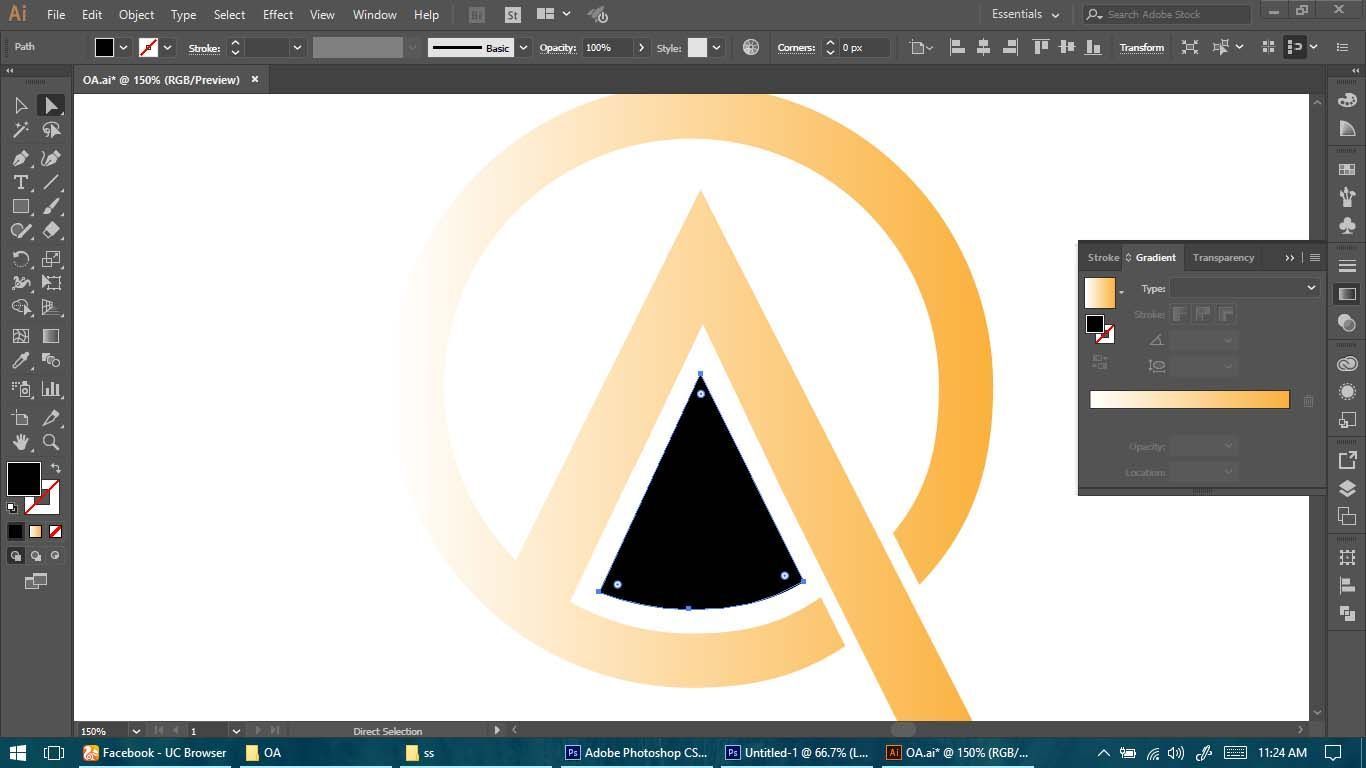Switch to the Stroke panel tab

pyautogui.click(x=1103, y=257)
